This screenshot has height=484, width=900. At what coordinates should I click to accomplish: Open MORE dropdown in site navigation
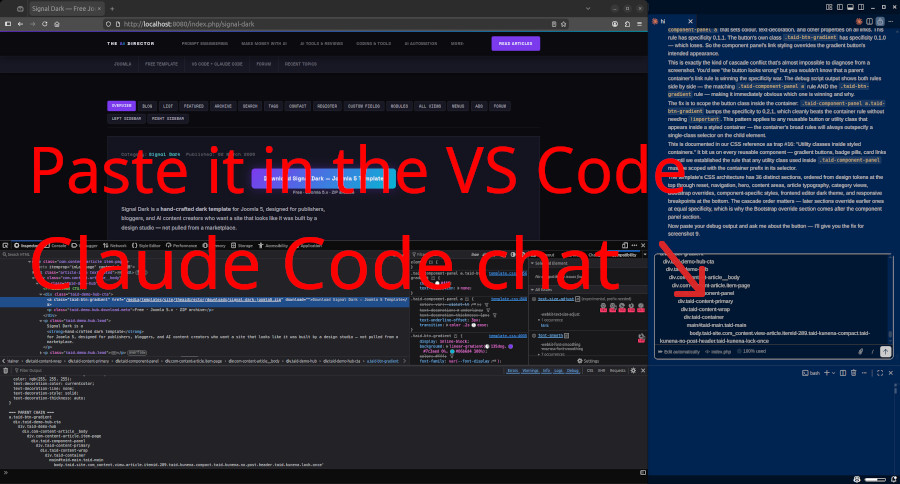click(x=457, y=44)
